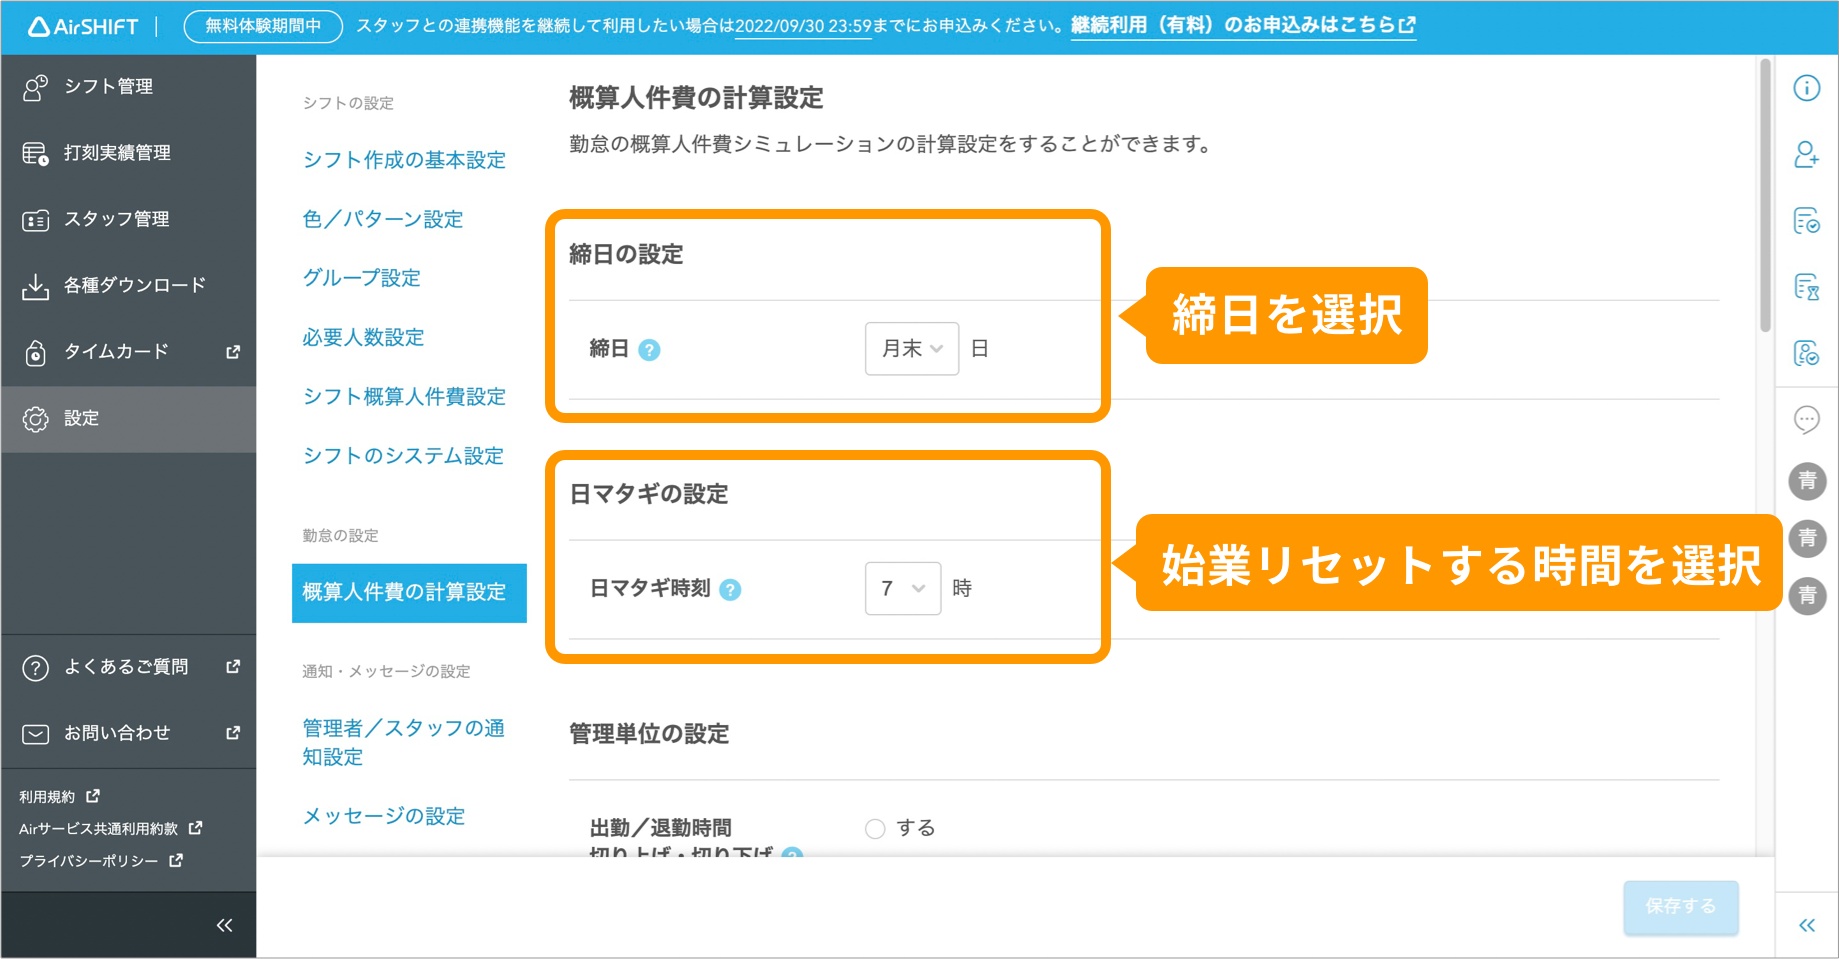The image size is (1839, 959).
Task: Open シフト管理 in the left menu
Action: 108,87
